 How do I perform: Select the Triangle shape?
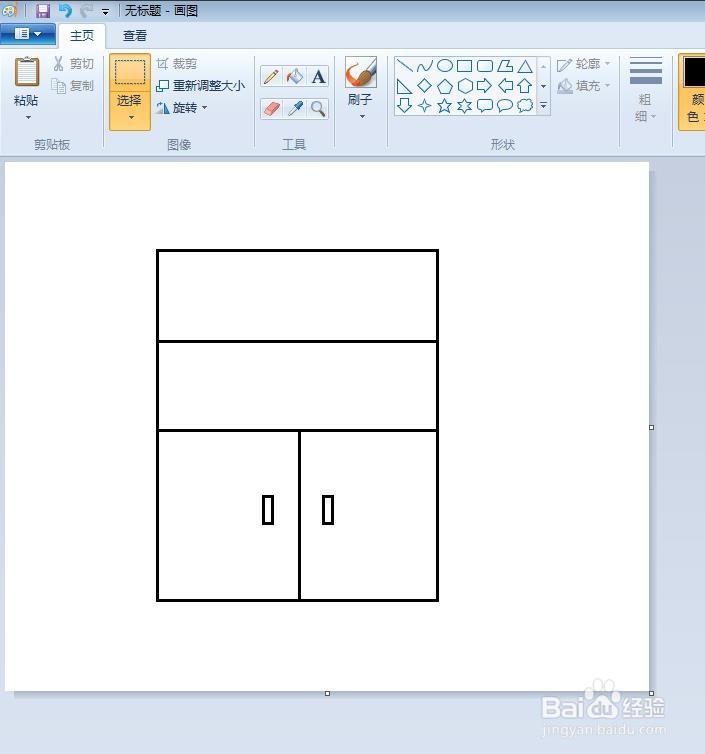(x=525, y=66)
